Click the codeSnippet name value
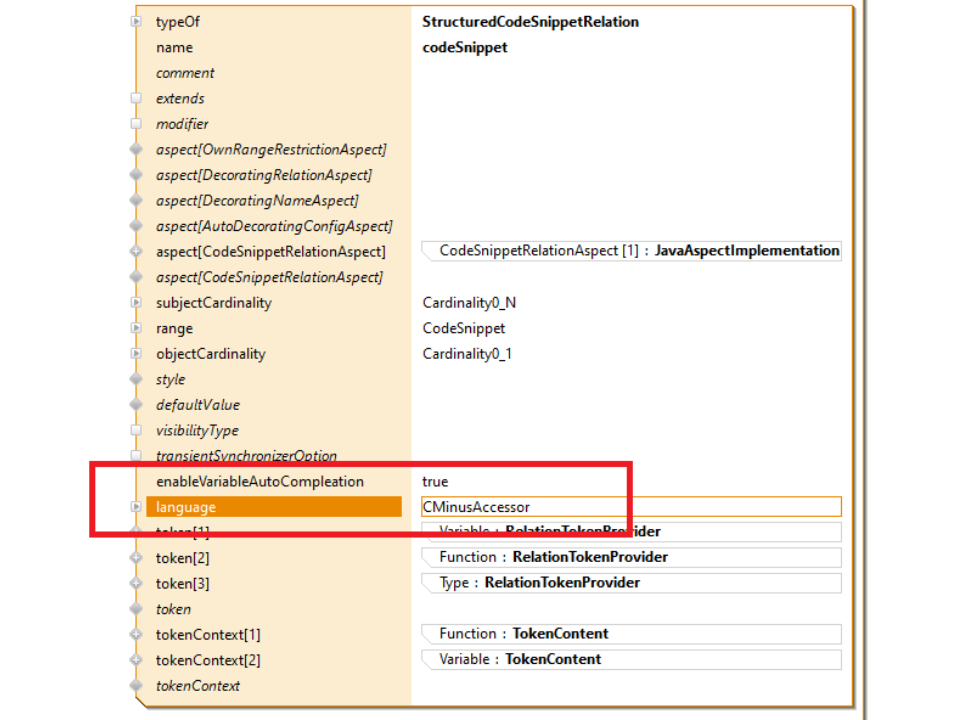This screenshot has height=720, width=960. coord(465,48)
